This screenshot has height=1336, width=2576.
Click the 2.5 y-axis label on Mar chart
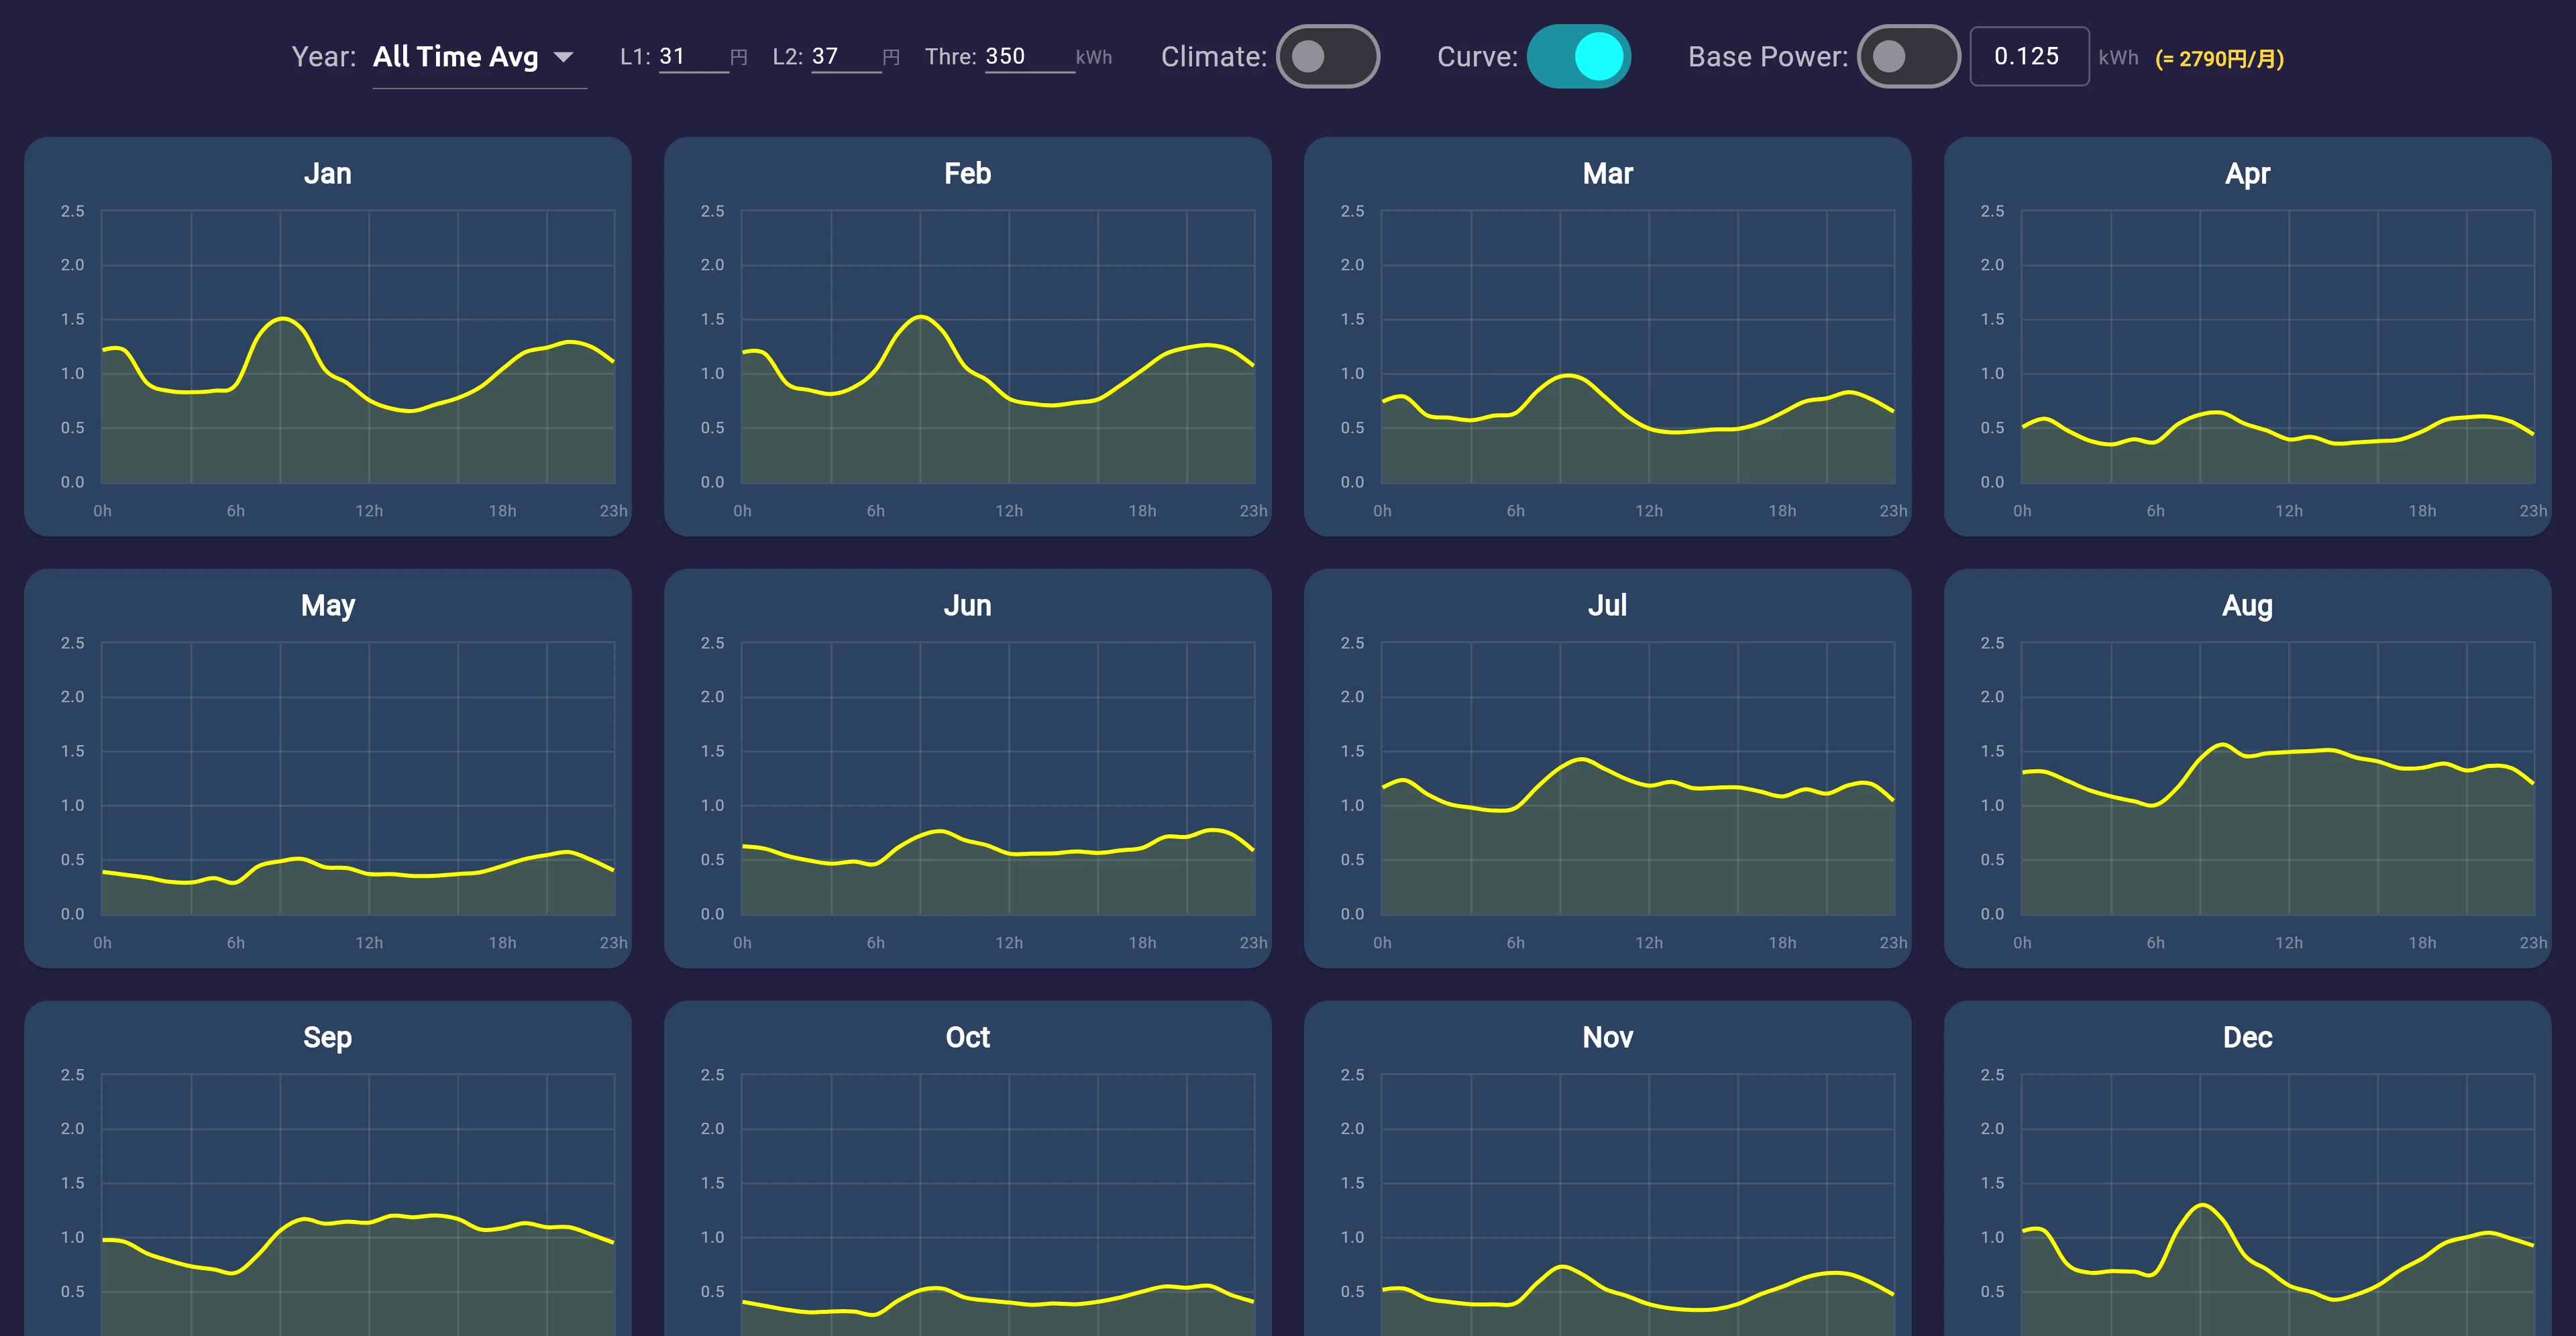(1352, 211)
